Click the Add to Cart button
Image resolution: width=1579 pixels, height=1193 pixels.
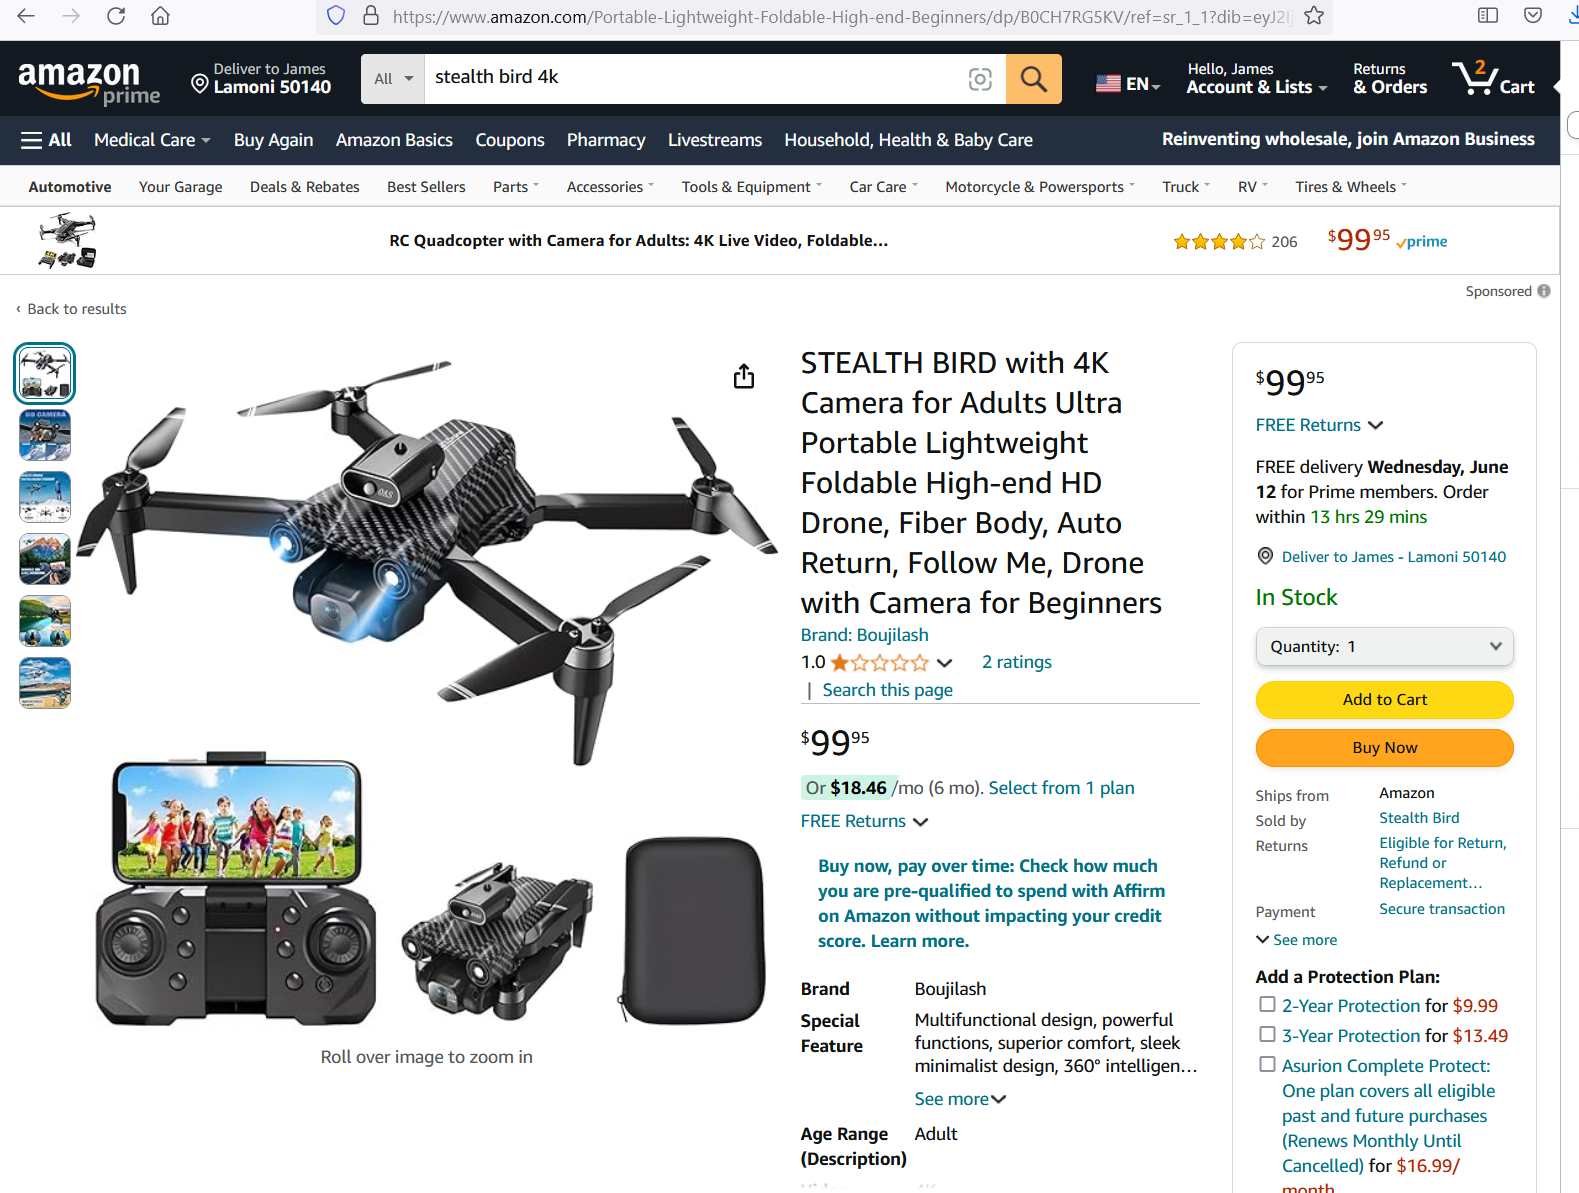coord(1384,700)
